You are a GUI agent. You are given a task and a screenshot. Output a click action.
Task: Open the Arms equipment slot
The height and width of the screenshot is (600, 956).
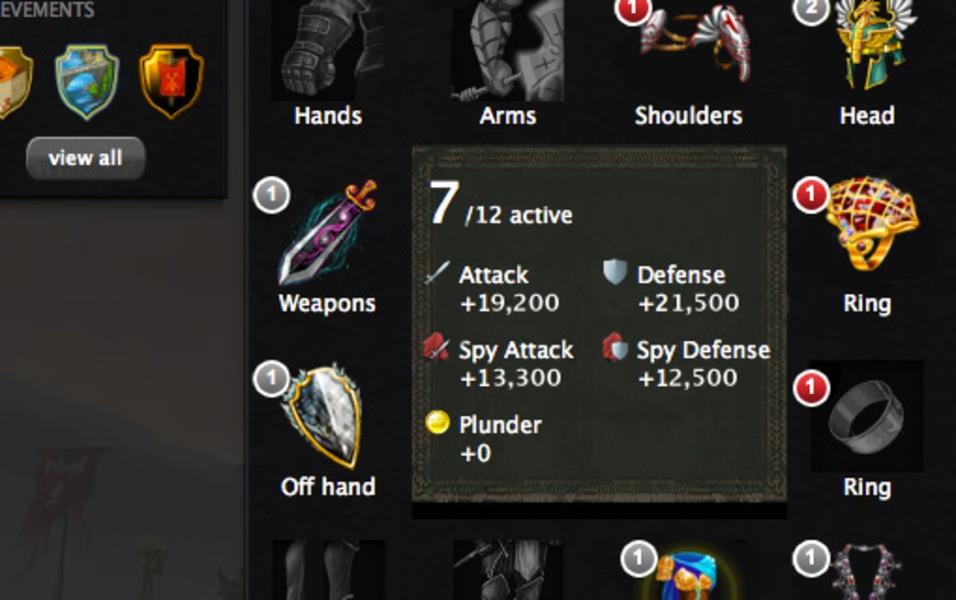point(507,50)
